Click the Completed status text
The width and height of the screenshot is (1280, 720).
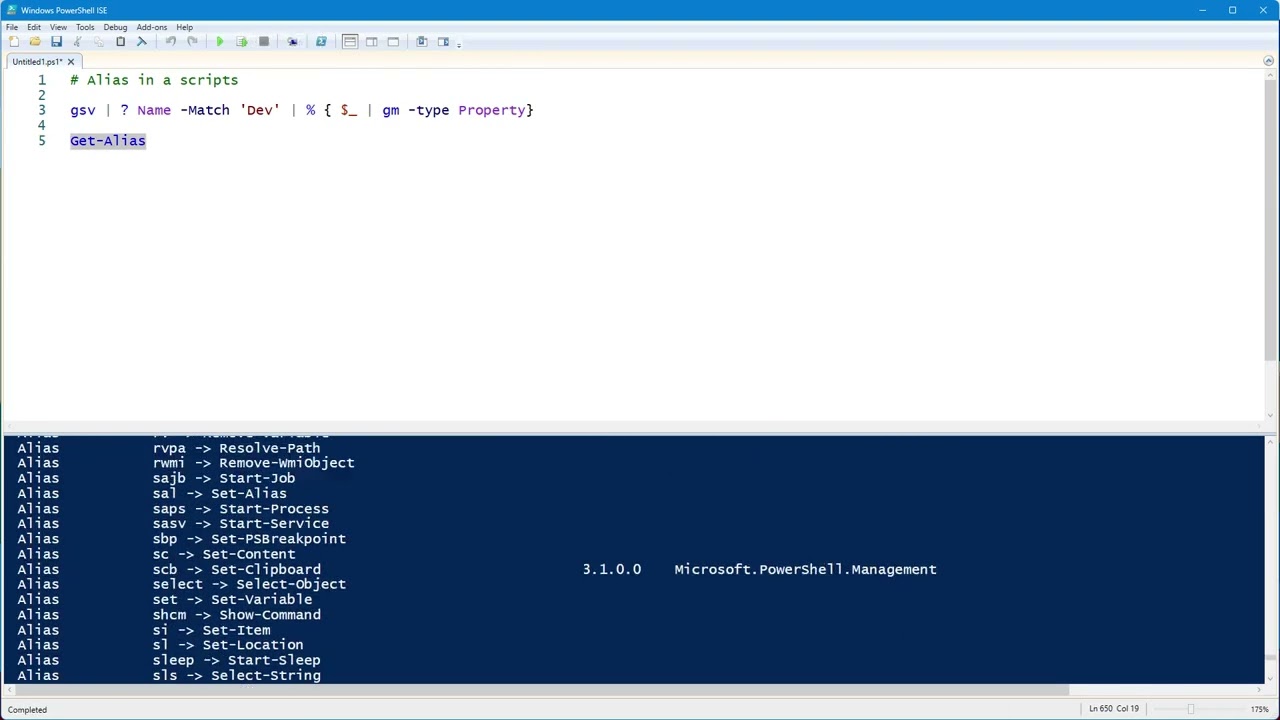point(27,710)
